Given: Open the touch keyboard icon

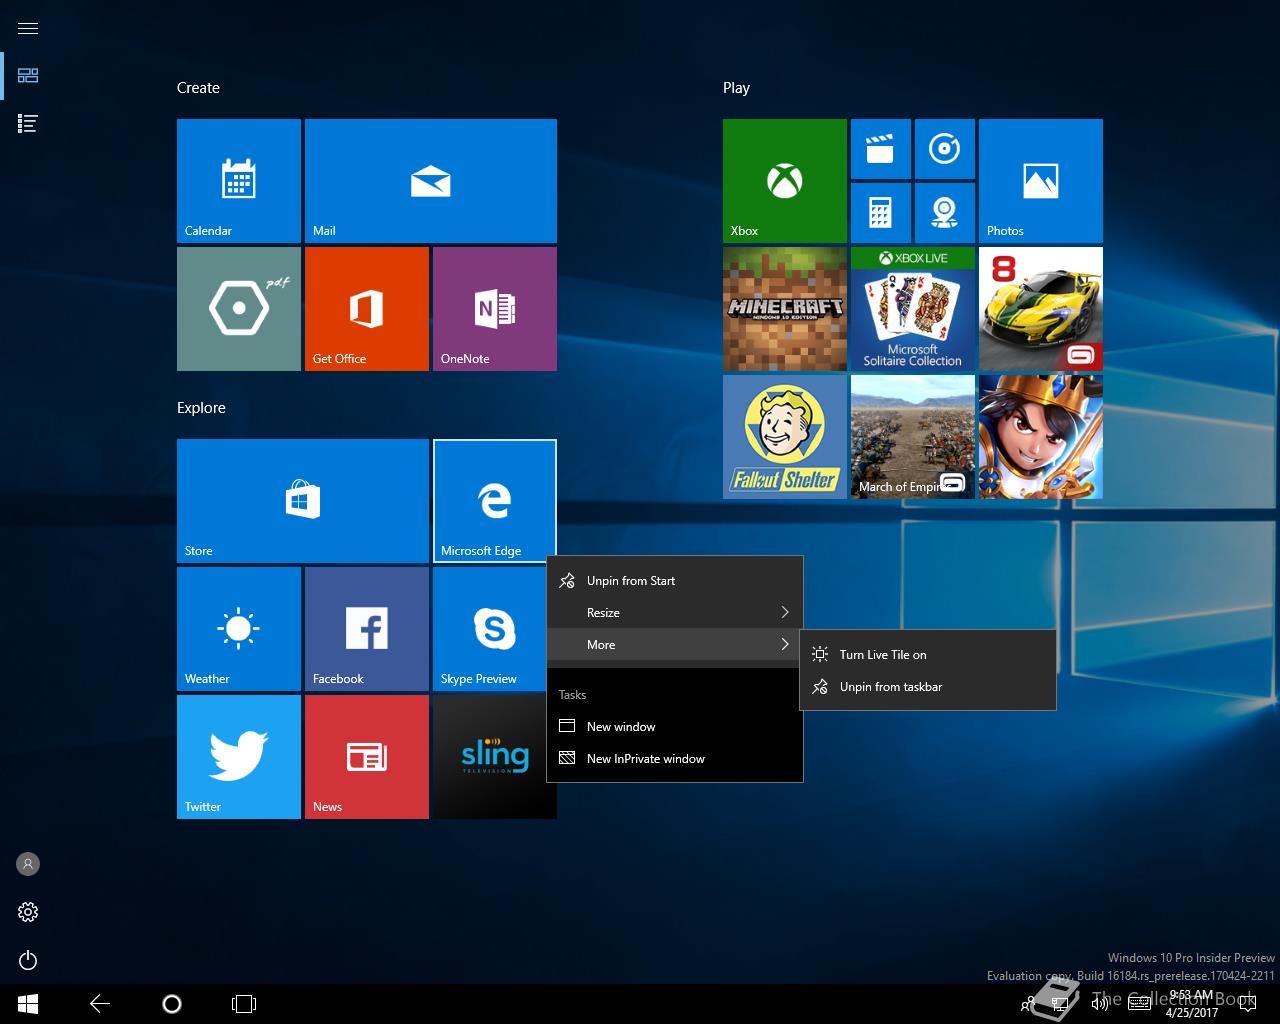Looking at the screenshot, I should pos(1139,1004).
